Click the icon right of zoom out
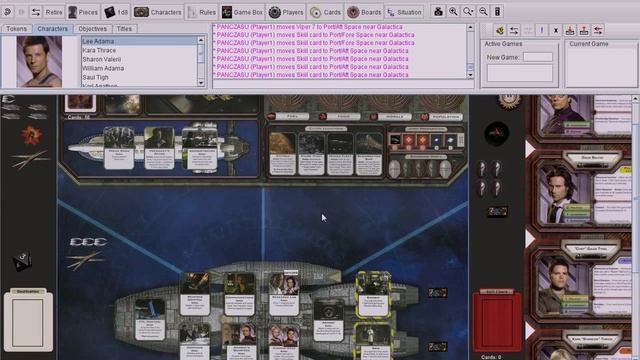The image size is (640, 360). (x=498, y=11)
